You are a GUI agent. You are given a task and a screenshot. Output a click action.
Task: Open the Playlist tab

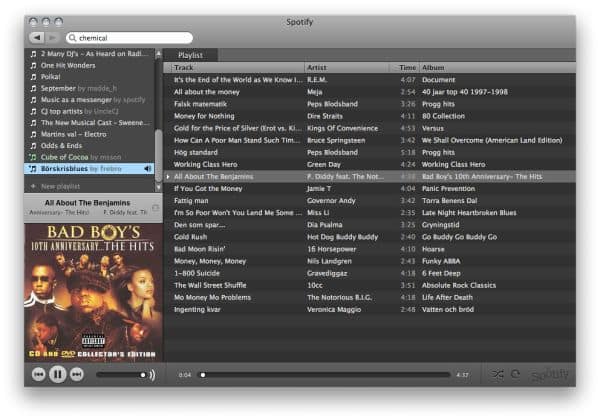pyautogui.click(x=190, y=55)
